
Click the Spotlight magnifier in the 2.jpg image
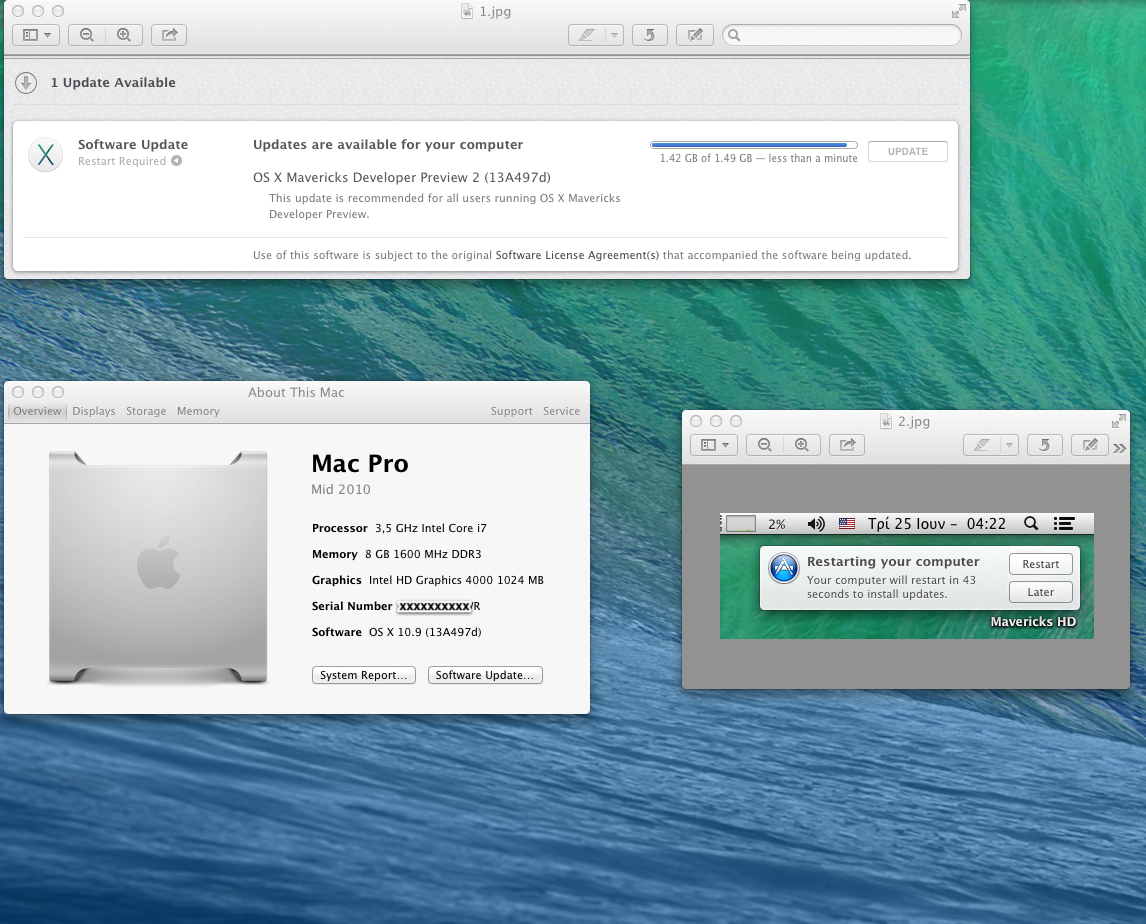coord(1031,523)
